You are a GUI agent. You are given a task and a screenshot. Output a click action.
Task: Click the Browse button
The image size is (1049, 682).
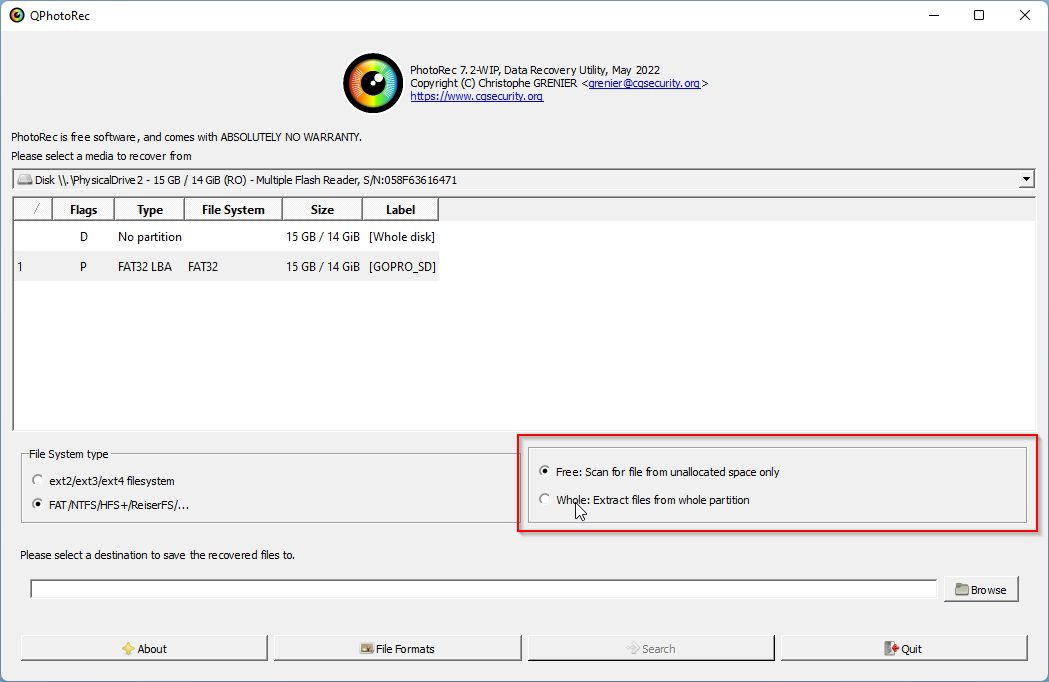pos(981,590)
